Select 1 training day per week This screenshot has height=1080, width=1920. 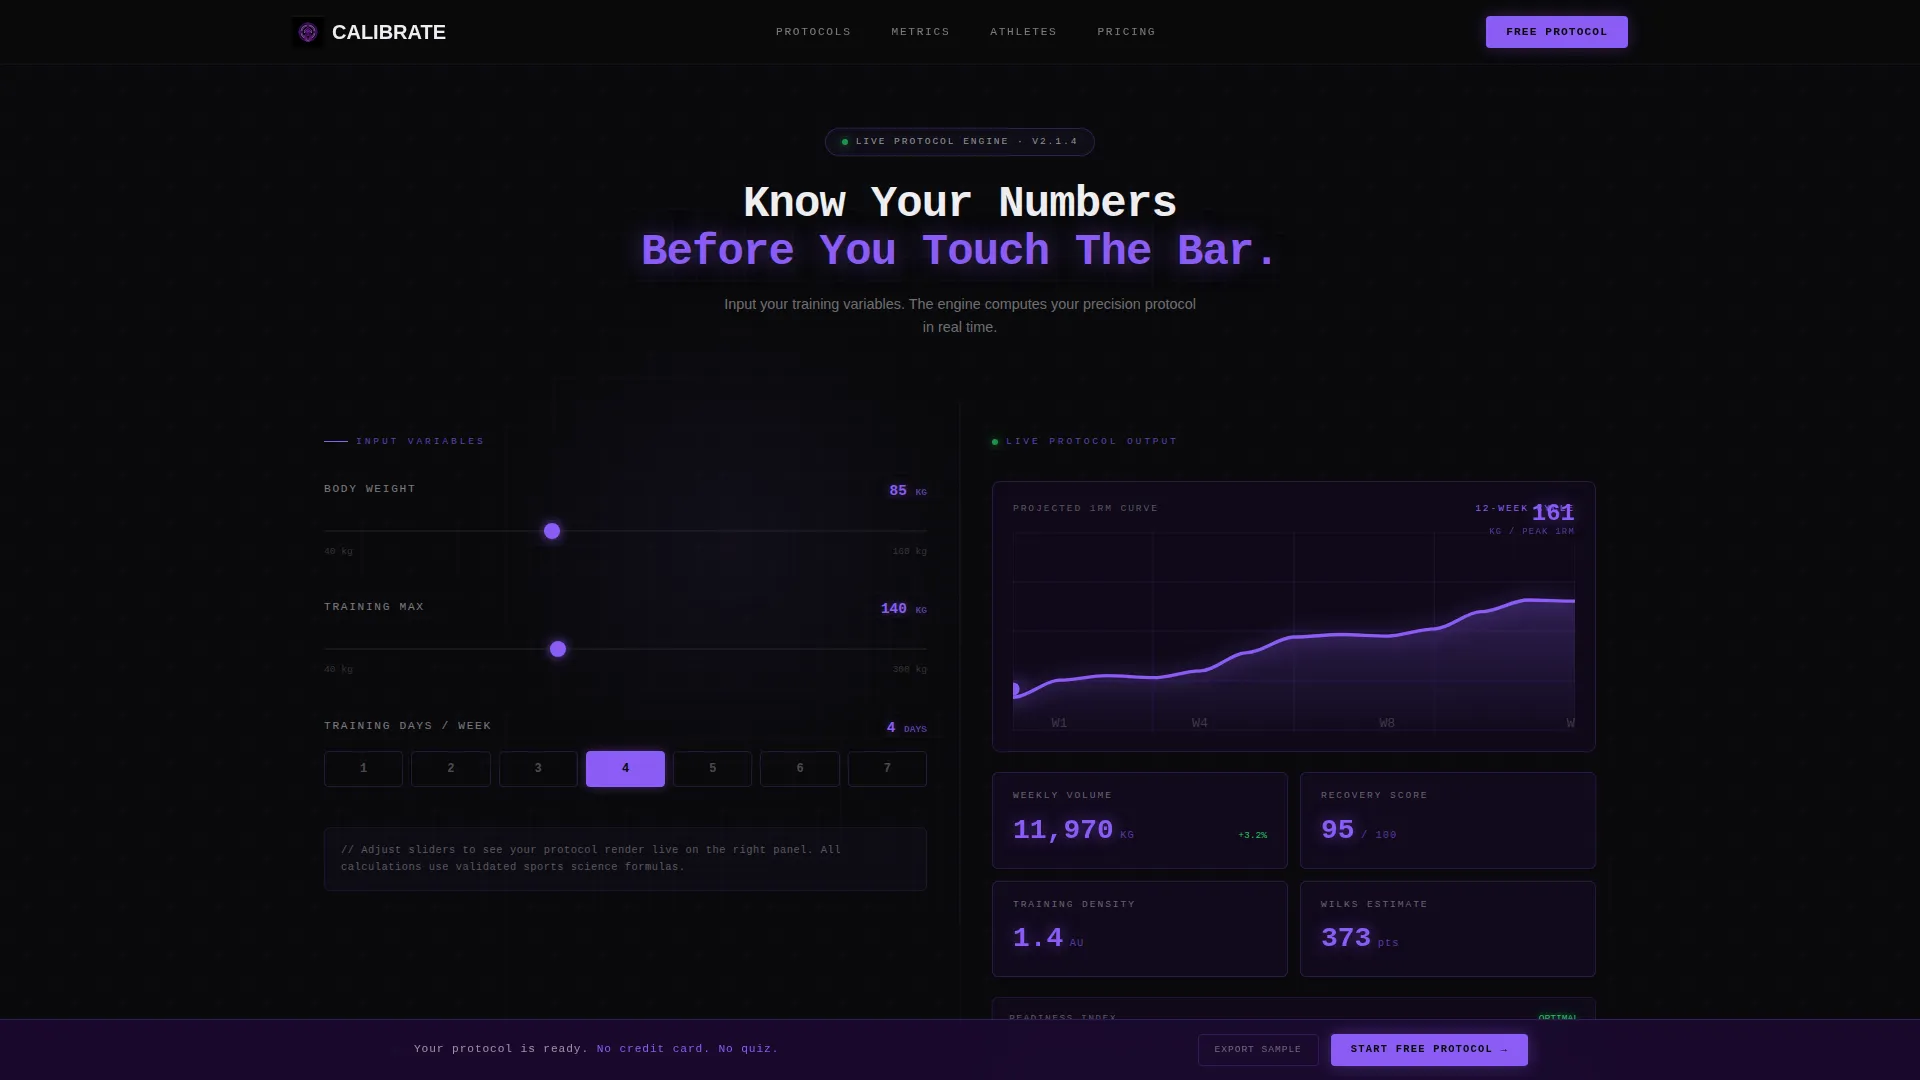pos(363,769)
